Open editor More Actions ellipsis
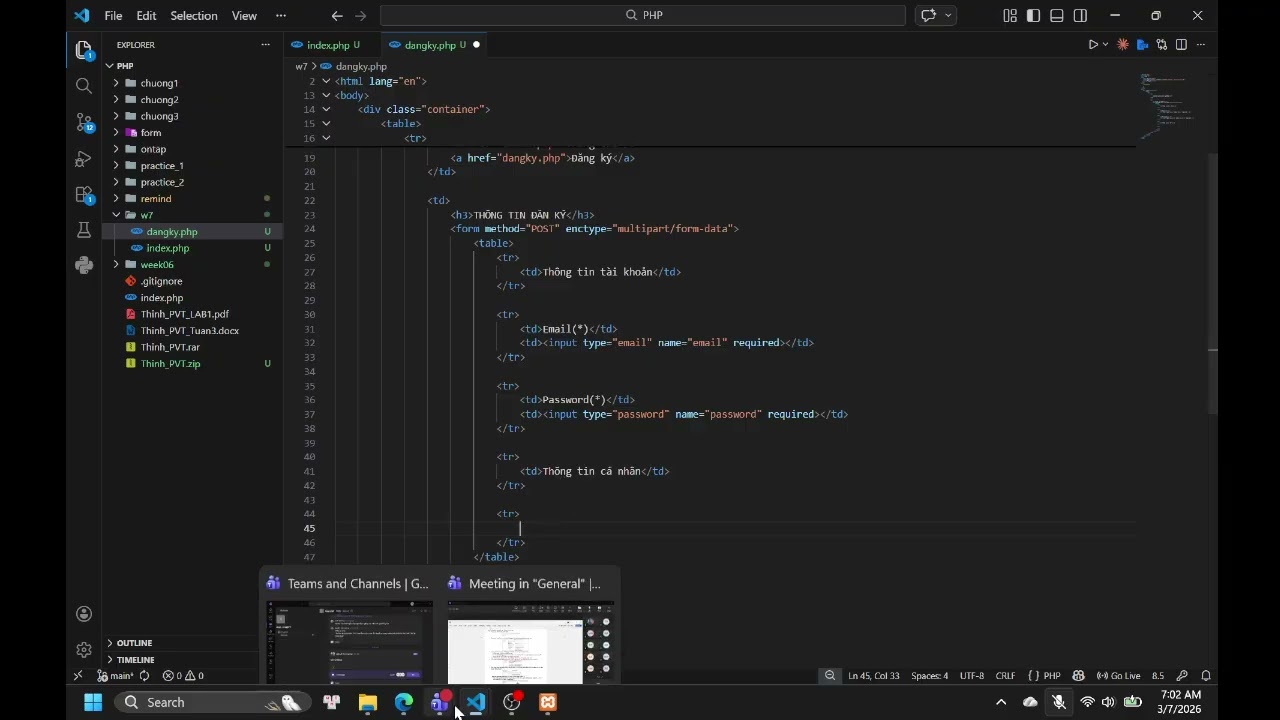The image size is (1280, 720). [1201, 45]
